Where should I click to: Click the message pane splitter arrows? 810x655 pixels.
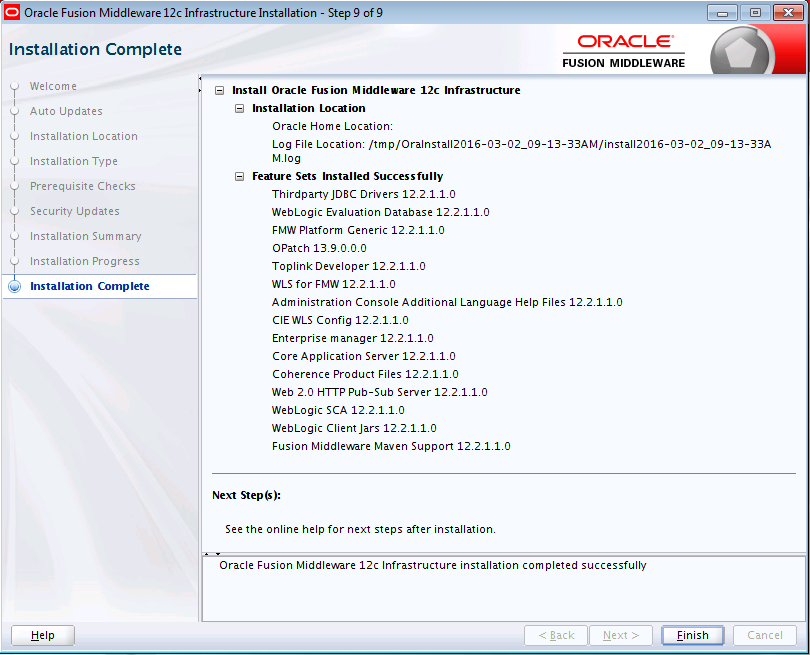pos(212,554)
